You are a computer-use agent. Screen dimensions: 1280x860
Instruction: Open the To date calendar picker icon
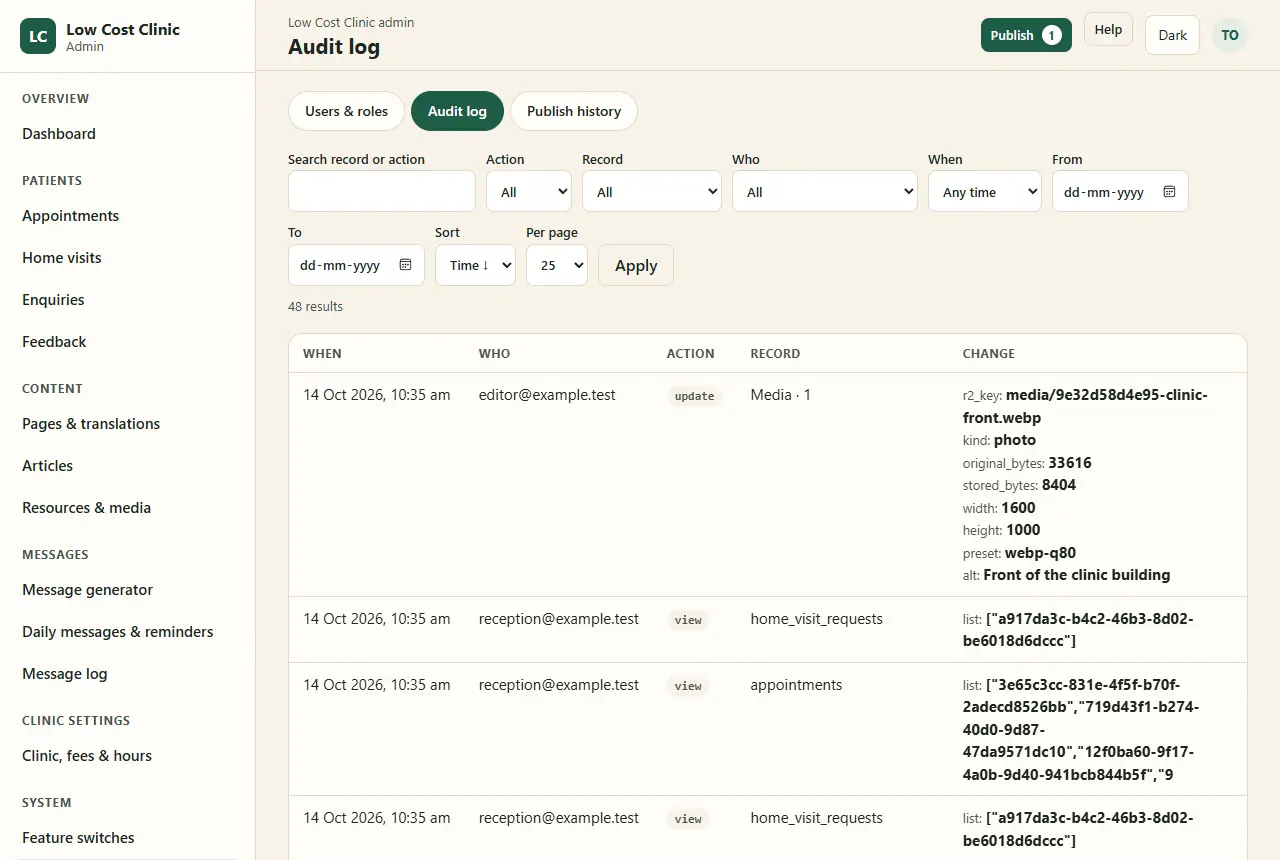(x=405, y=264)
